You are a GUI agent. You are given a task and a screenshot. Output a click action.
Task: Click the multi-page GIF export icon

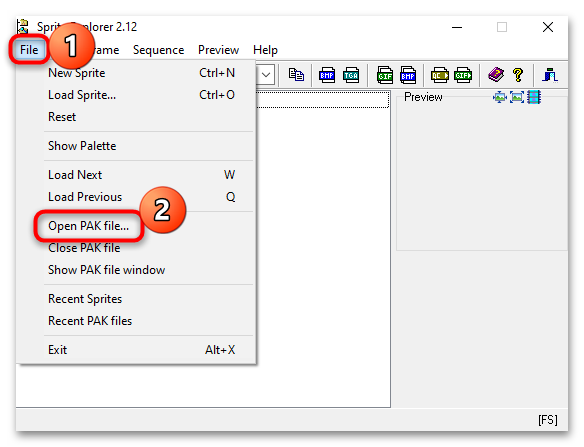click(384, 75)
